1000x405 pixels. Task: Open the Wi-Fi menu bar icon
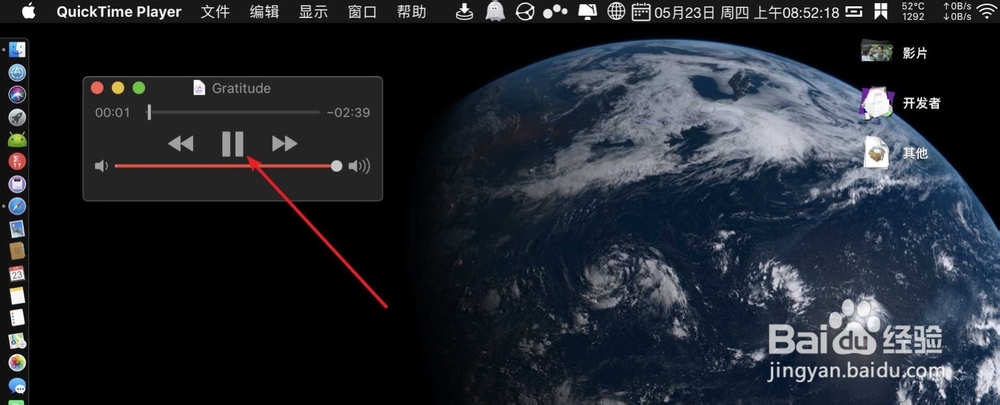(x=986, y=11)
